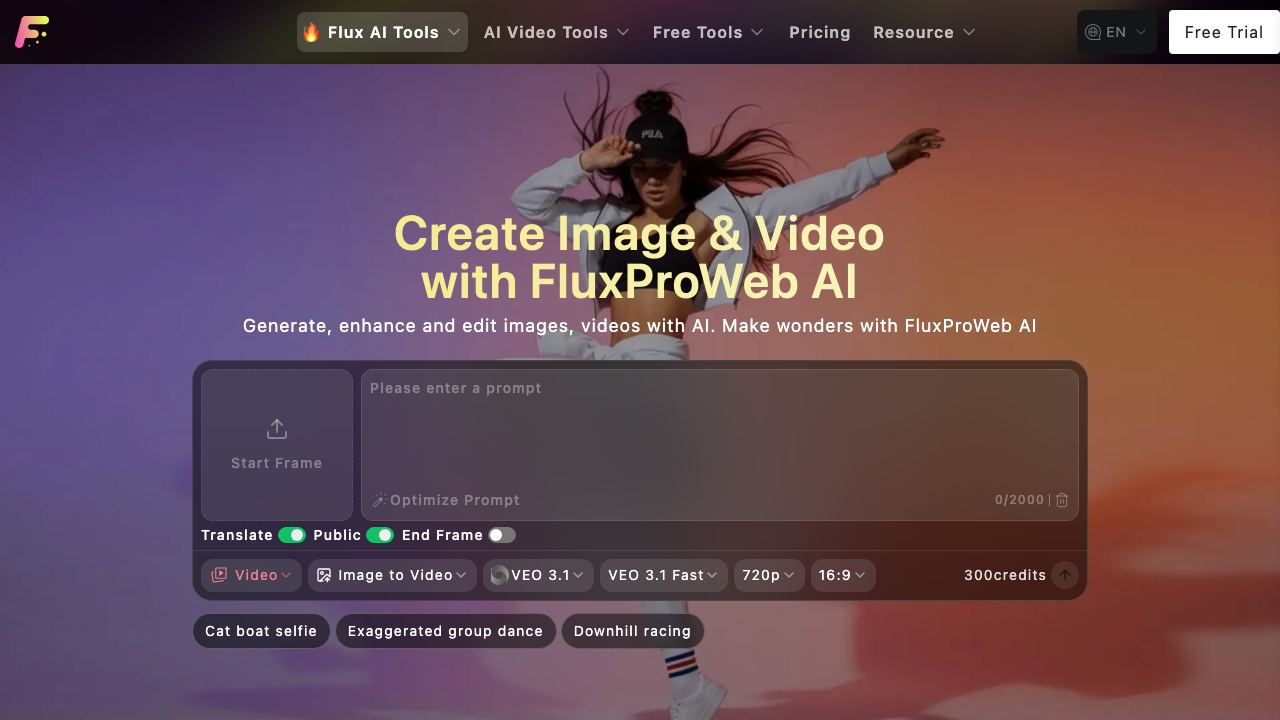Open the Flux AI Tools menu
This screenshot has height=720, width=1280.
coord(382,32)
